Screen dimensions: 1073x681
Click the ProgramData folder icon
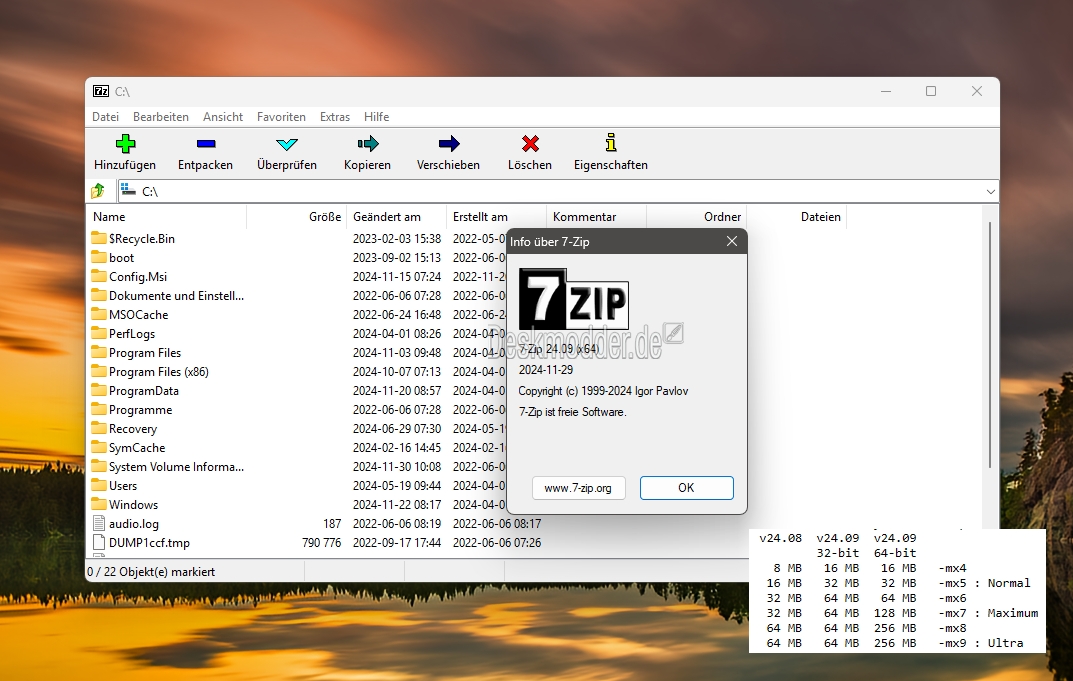click(x=99, y=390)
